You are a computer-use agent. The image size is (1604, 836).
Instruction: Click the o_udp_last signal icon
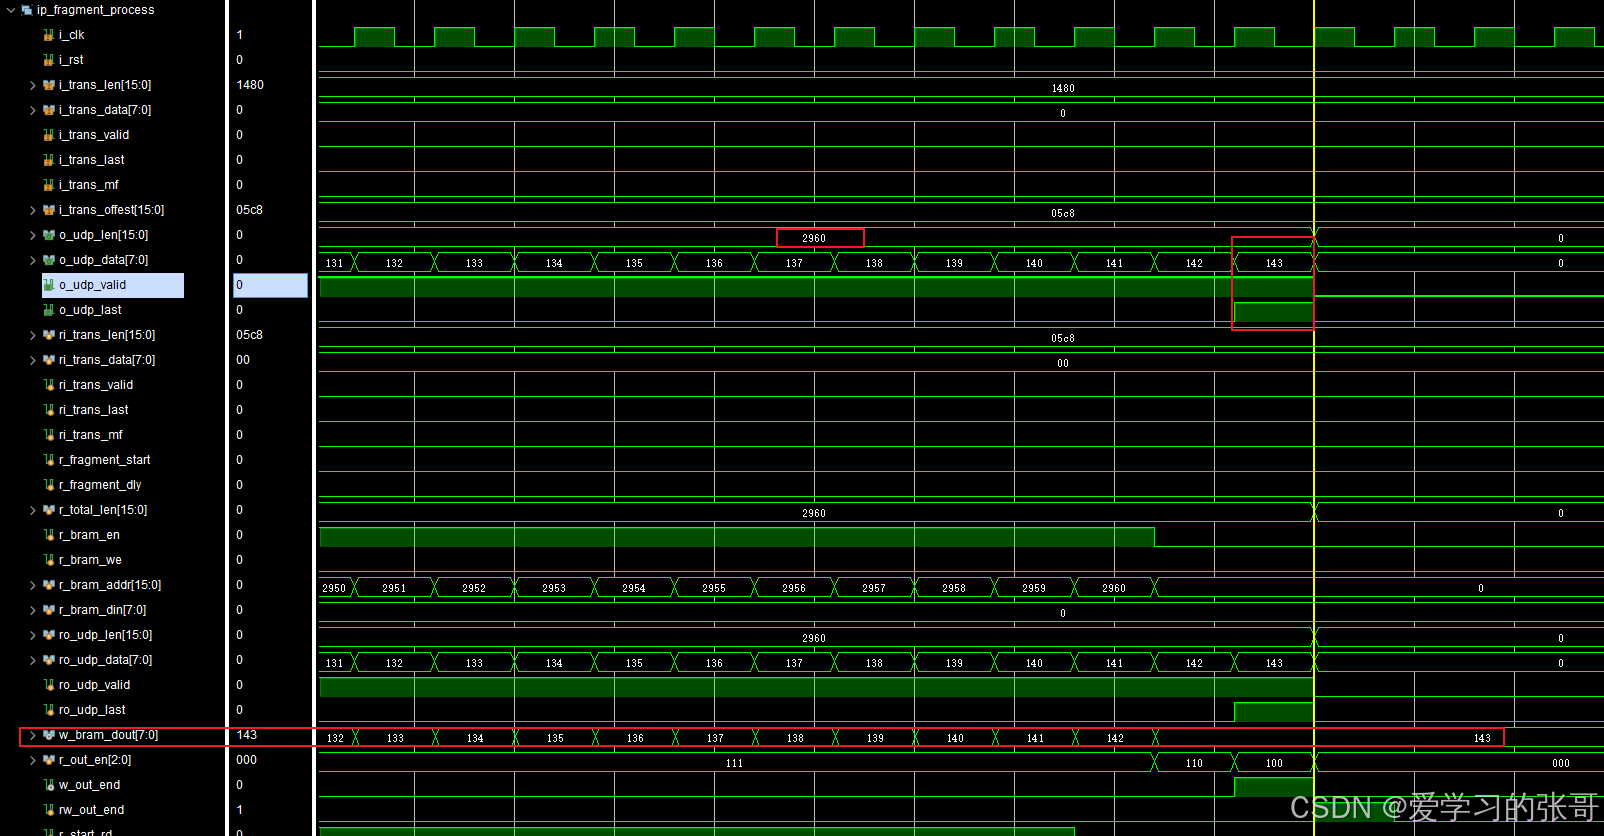[49, 310]
